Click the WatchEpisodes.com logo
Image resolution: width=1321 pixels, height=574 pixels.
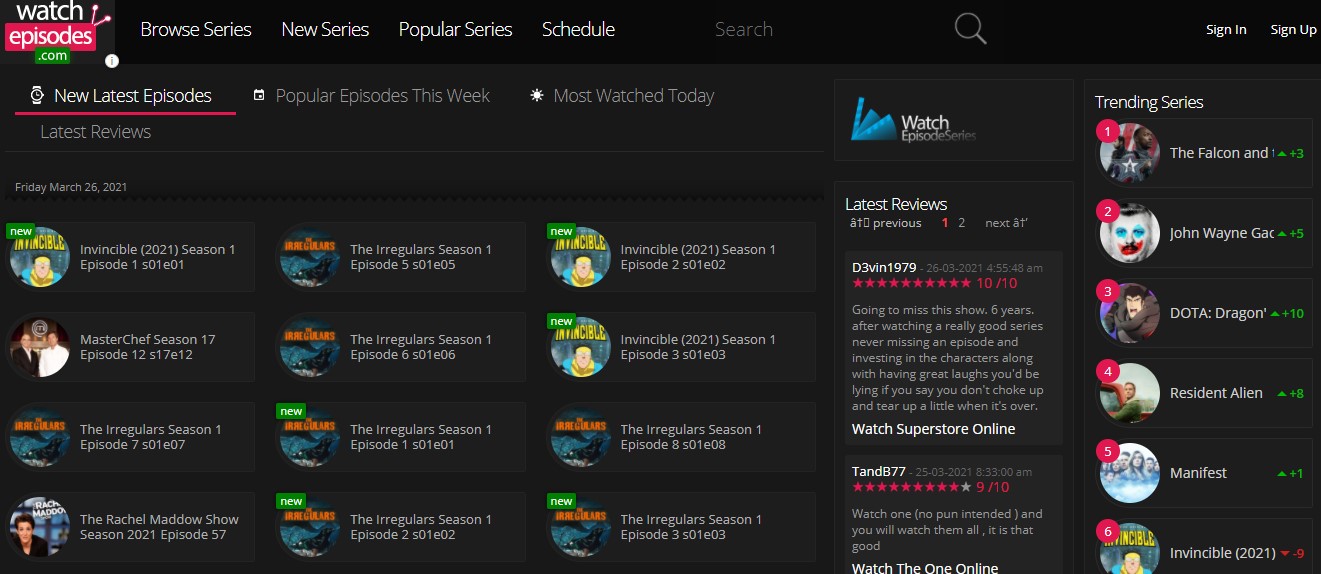57,33
